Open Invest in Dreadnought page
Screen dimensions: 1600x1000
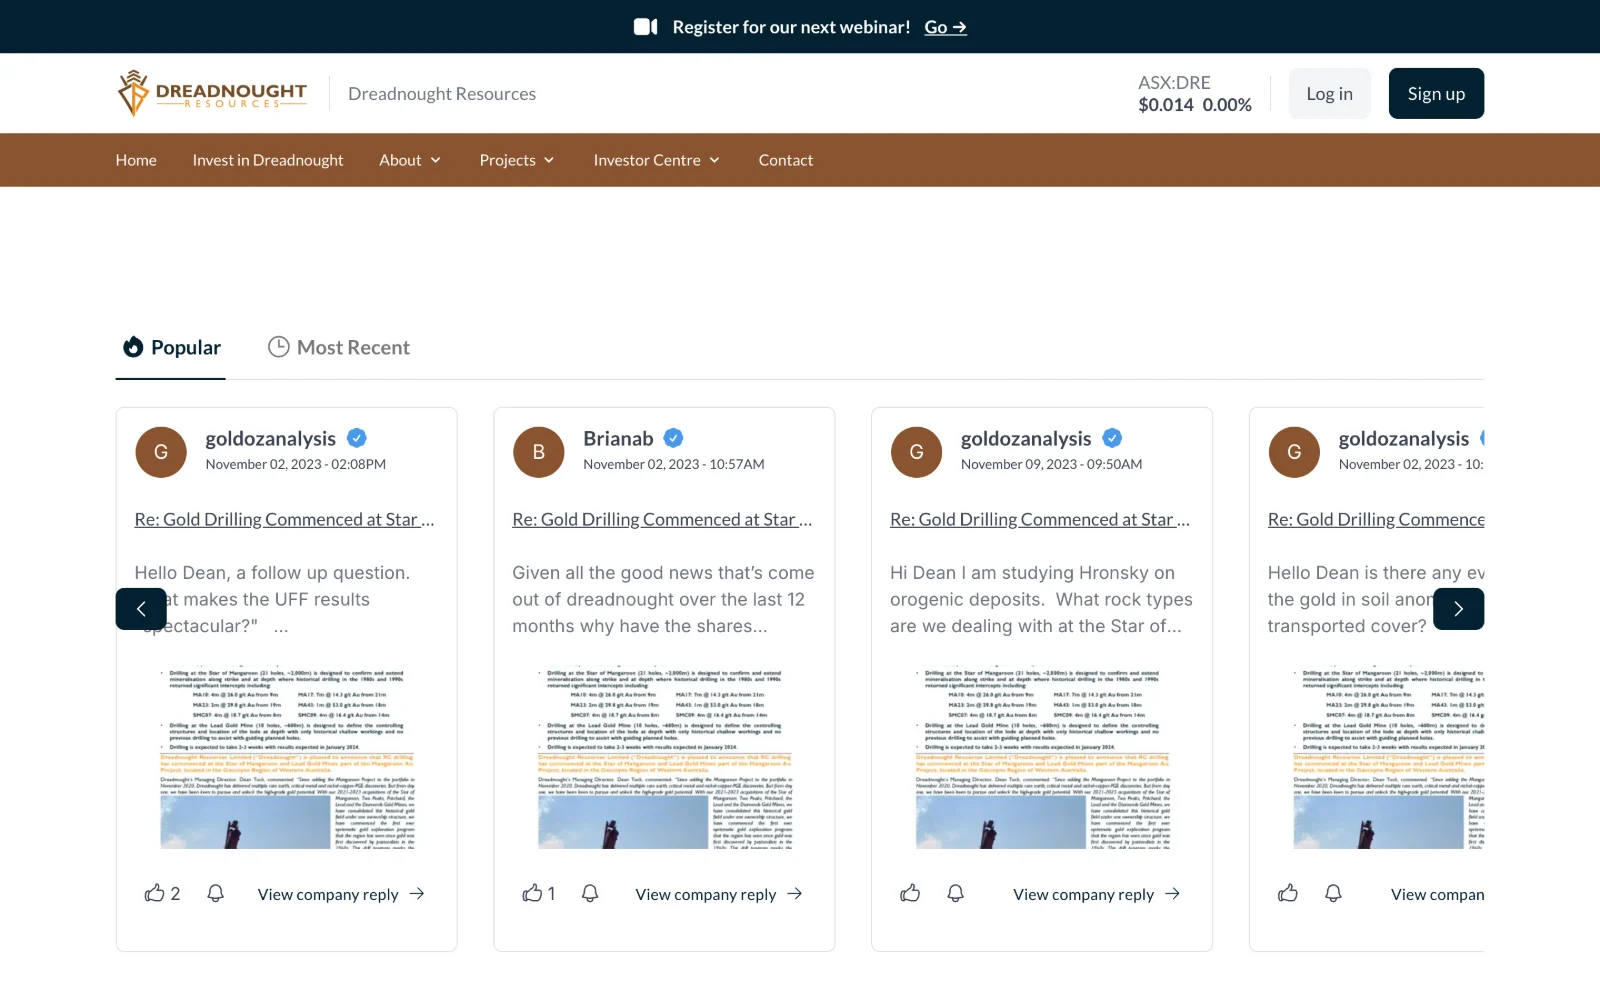click(x=268, y=160)
